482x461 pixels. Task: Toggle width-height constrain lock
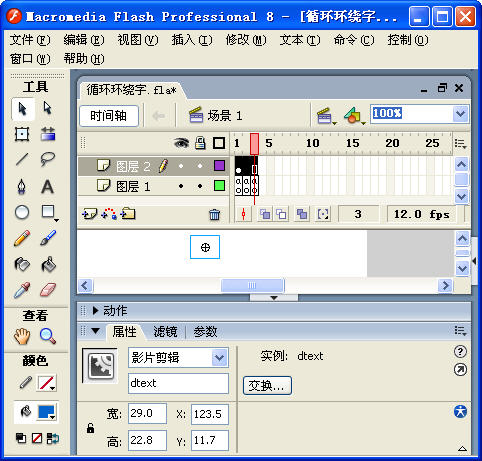pyautogui.click(x=90, y=428)
